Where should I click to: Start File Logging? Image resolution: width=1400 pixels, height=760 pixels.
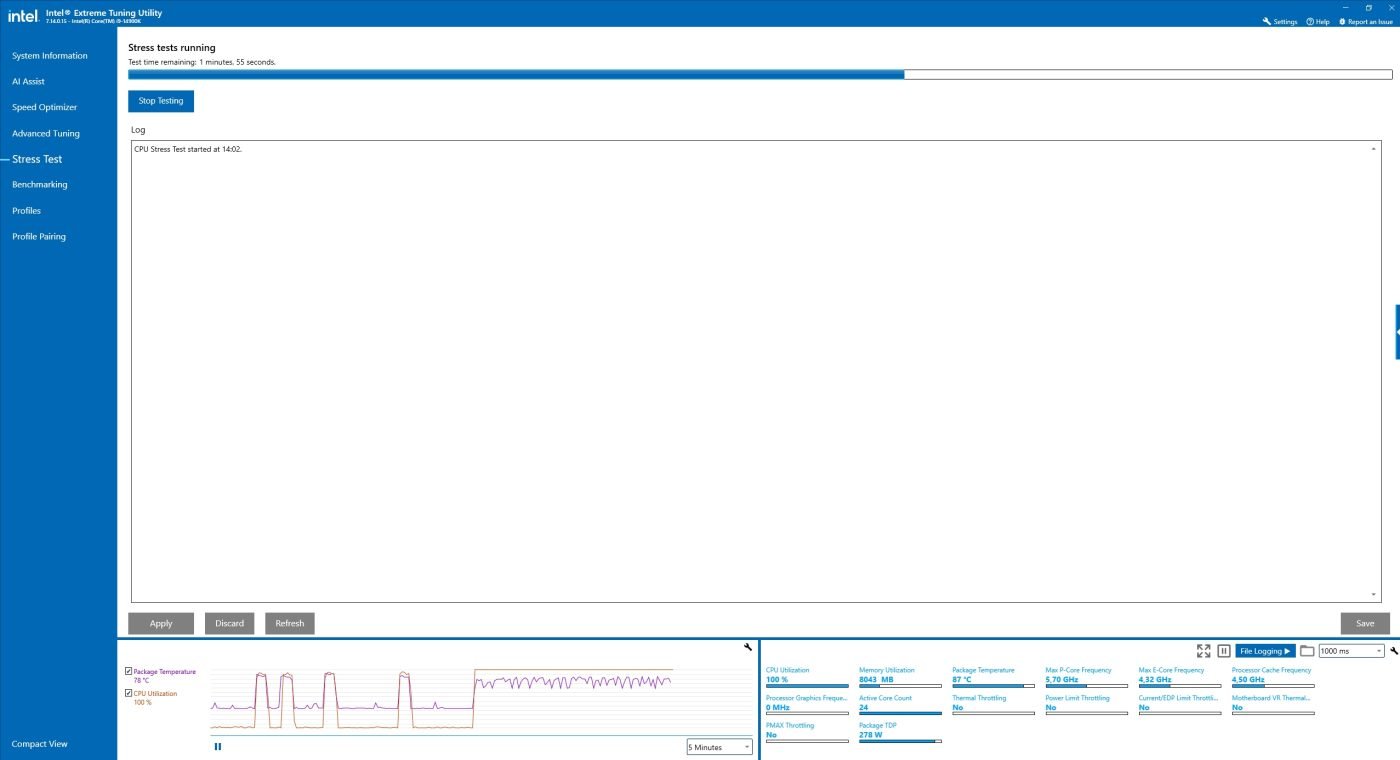(x=1265, y=651)
